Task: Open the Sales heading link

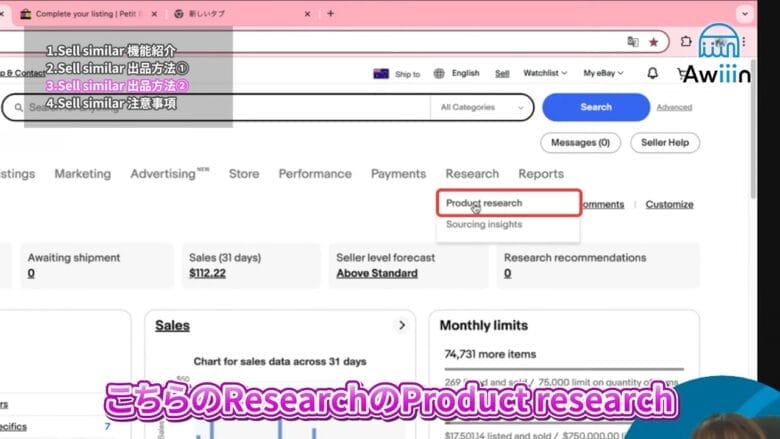Action: click(172, 325)
